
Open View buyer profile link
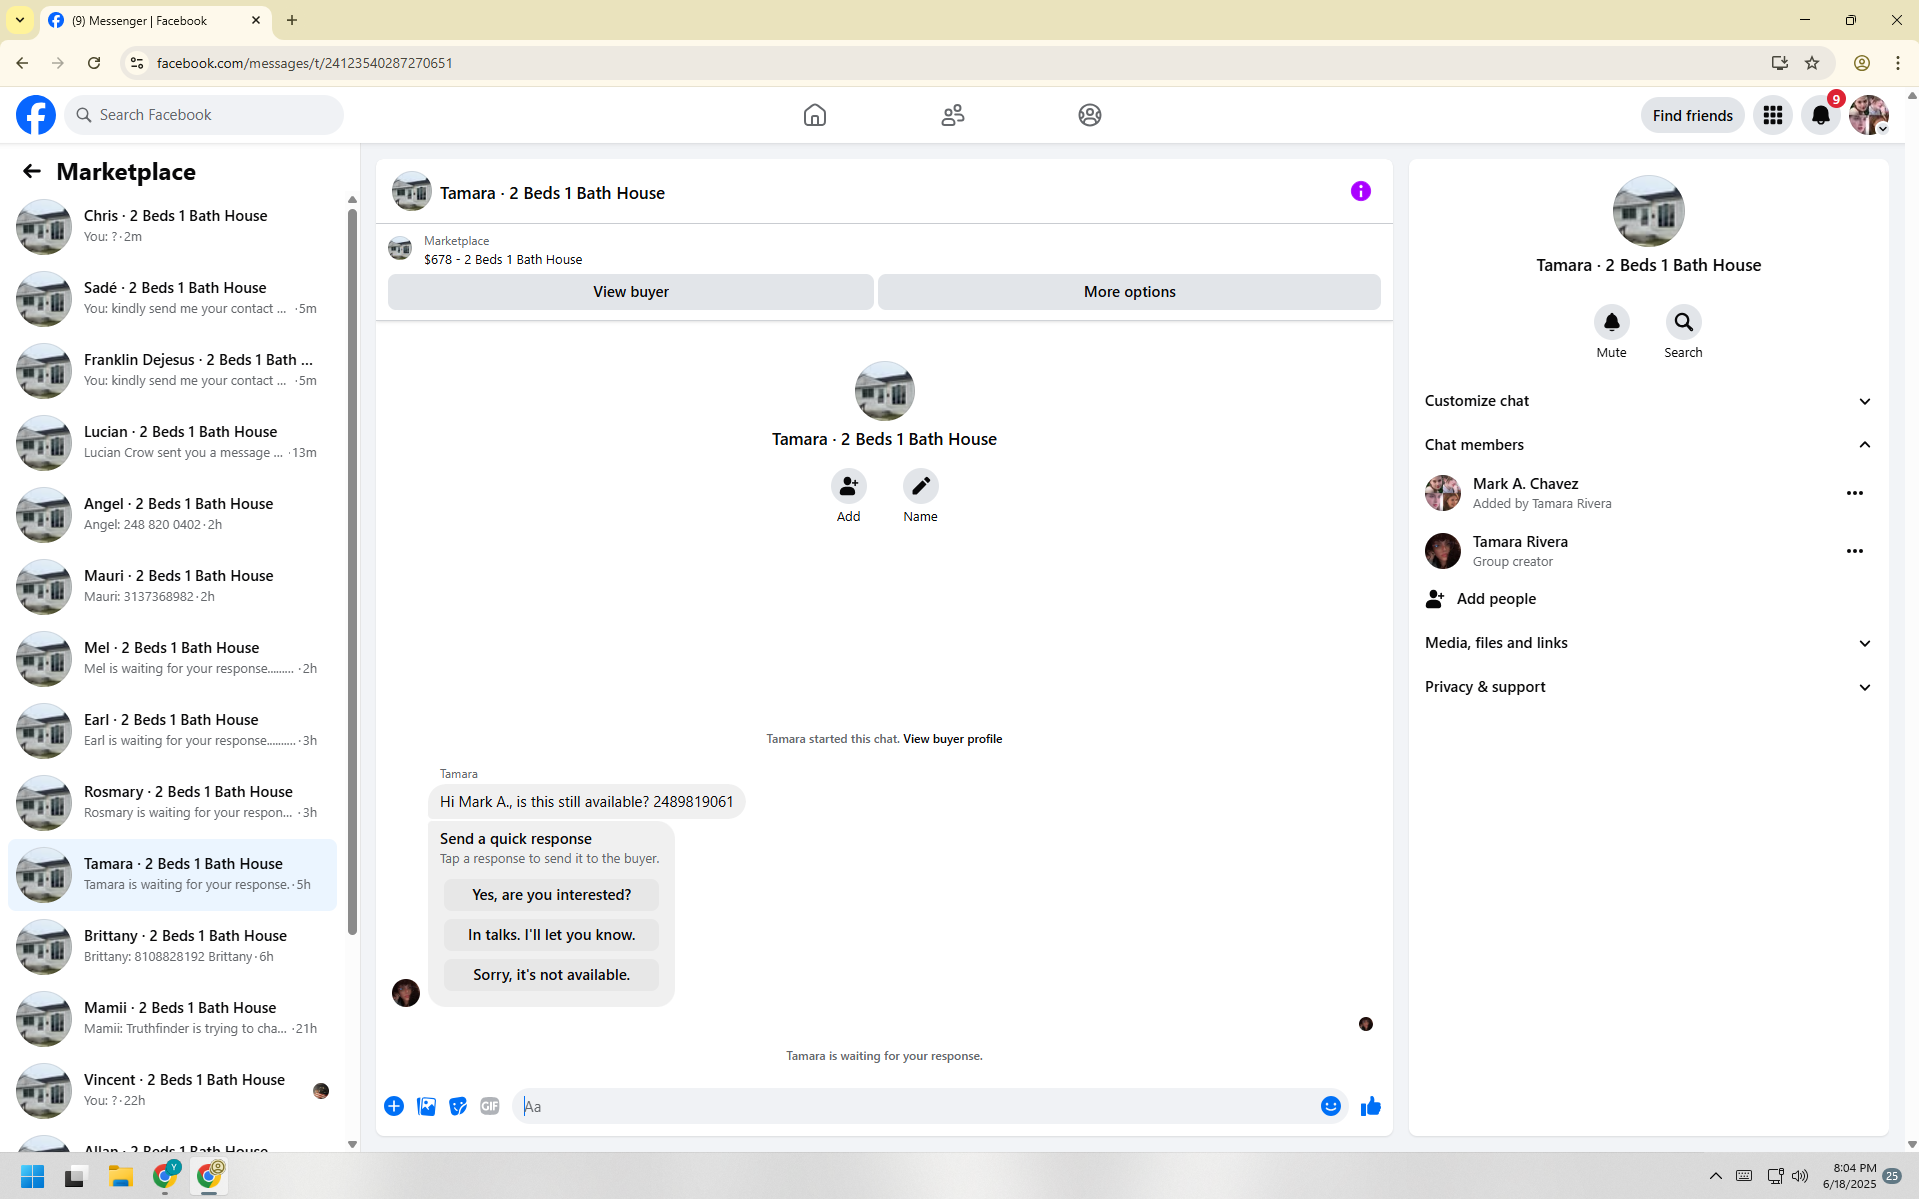(952, 739)
